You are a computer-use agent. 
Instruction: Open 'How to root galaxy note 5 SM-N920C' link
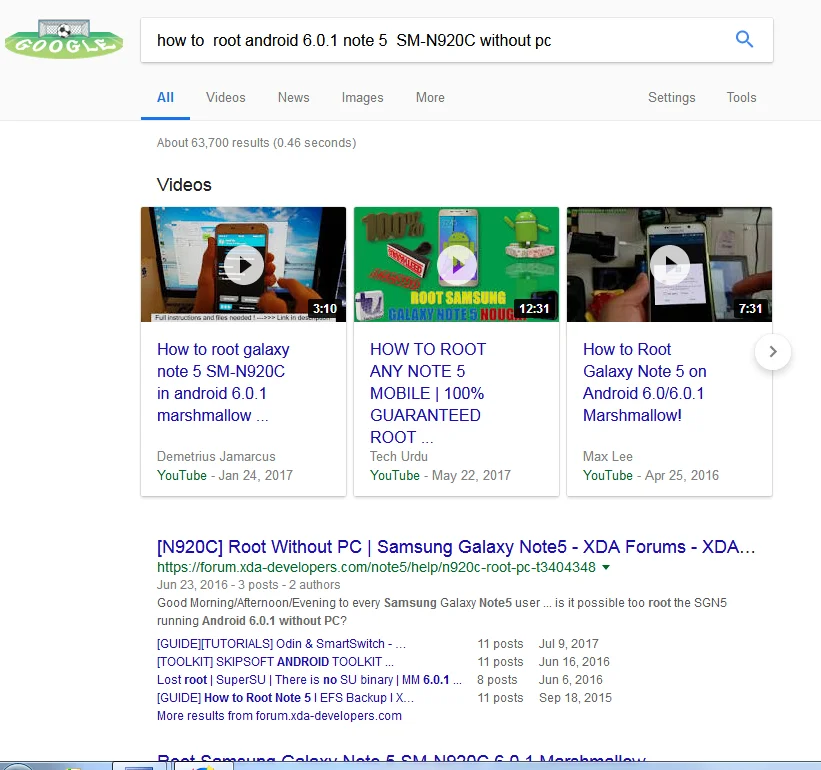point(223,382)
